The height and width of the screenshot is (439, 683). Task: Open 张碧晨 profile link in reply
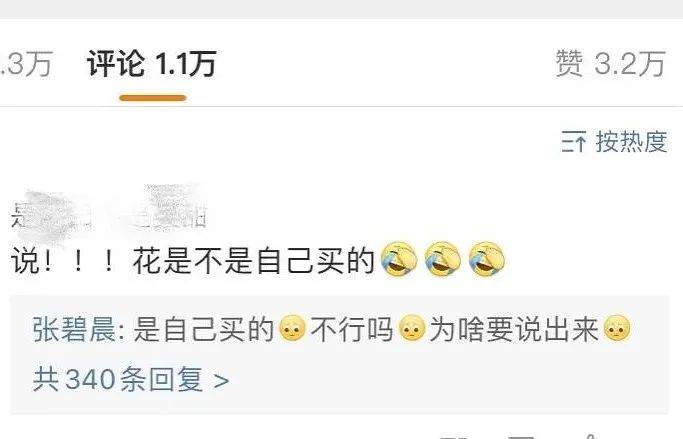(74, 329)
